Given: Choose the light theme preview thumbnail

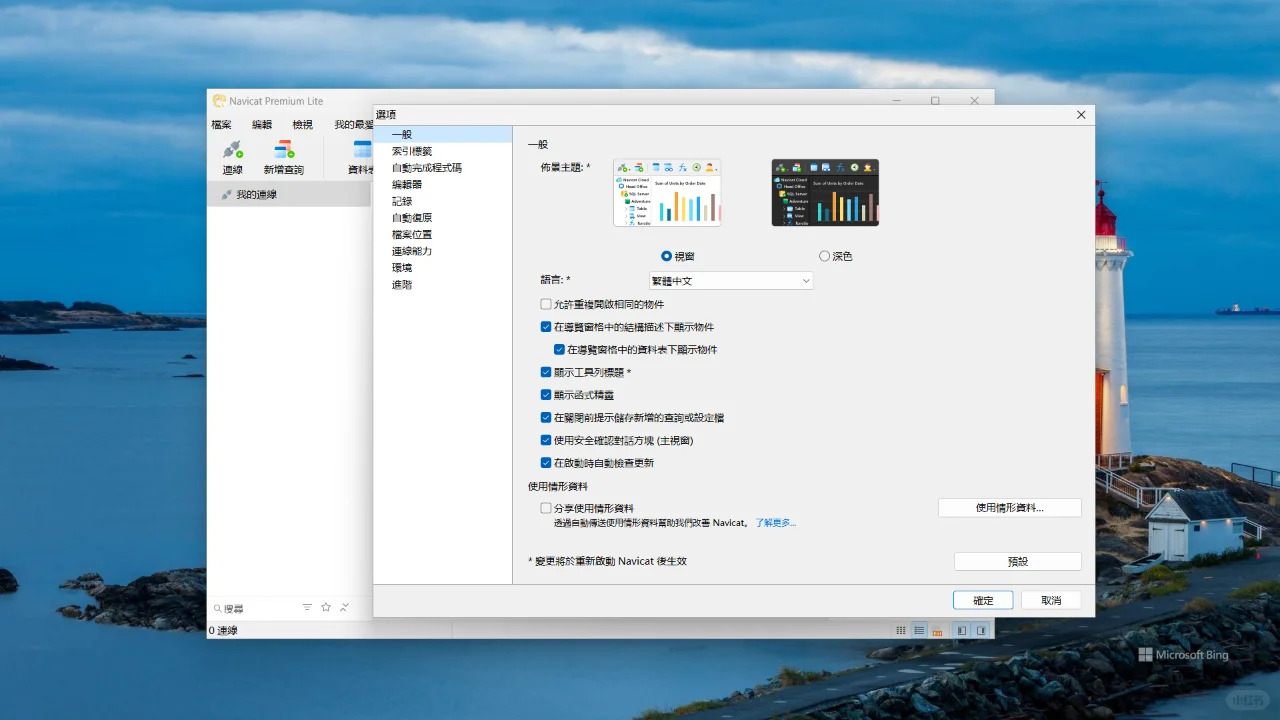Looking at the screenshot, I should [667, 193].
